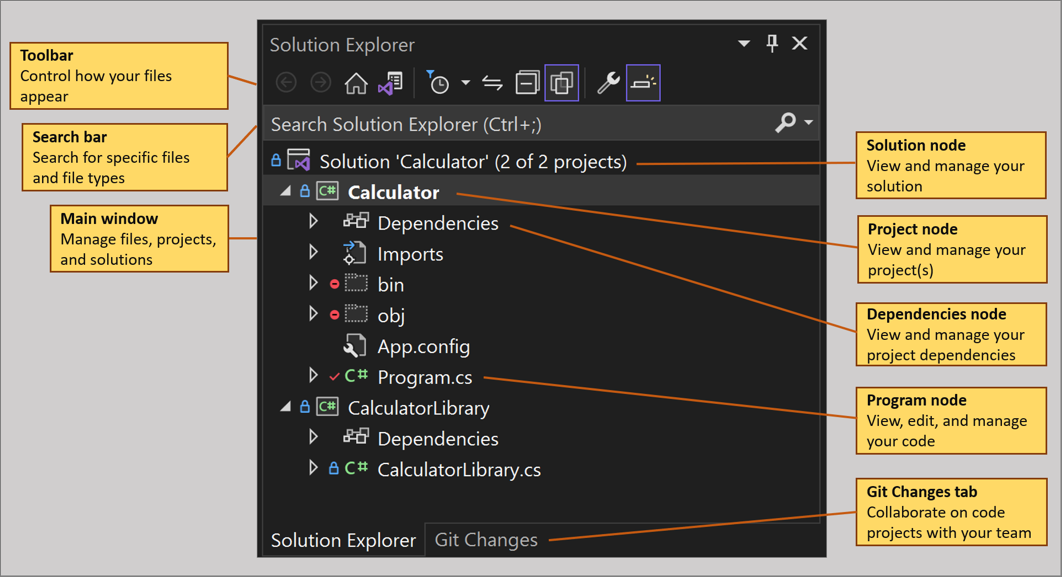Click the Home icon in Solution Explorer toolbar
This screenshot has width=1062, height=577.
[356, 82]
